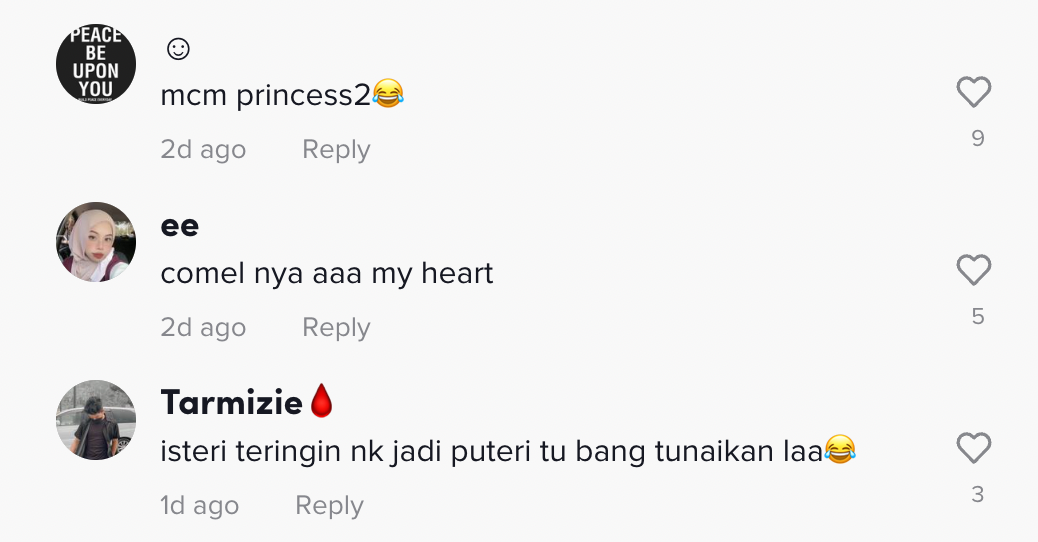Open the "ee" username profile
Image resolution: width=1038 pixels, height=542 pixels.
pyautogui.click(x=180, y=226)
